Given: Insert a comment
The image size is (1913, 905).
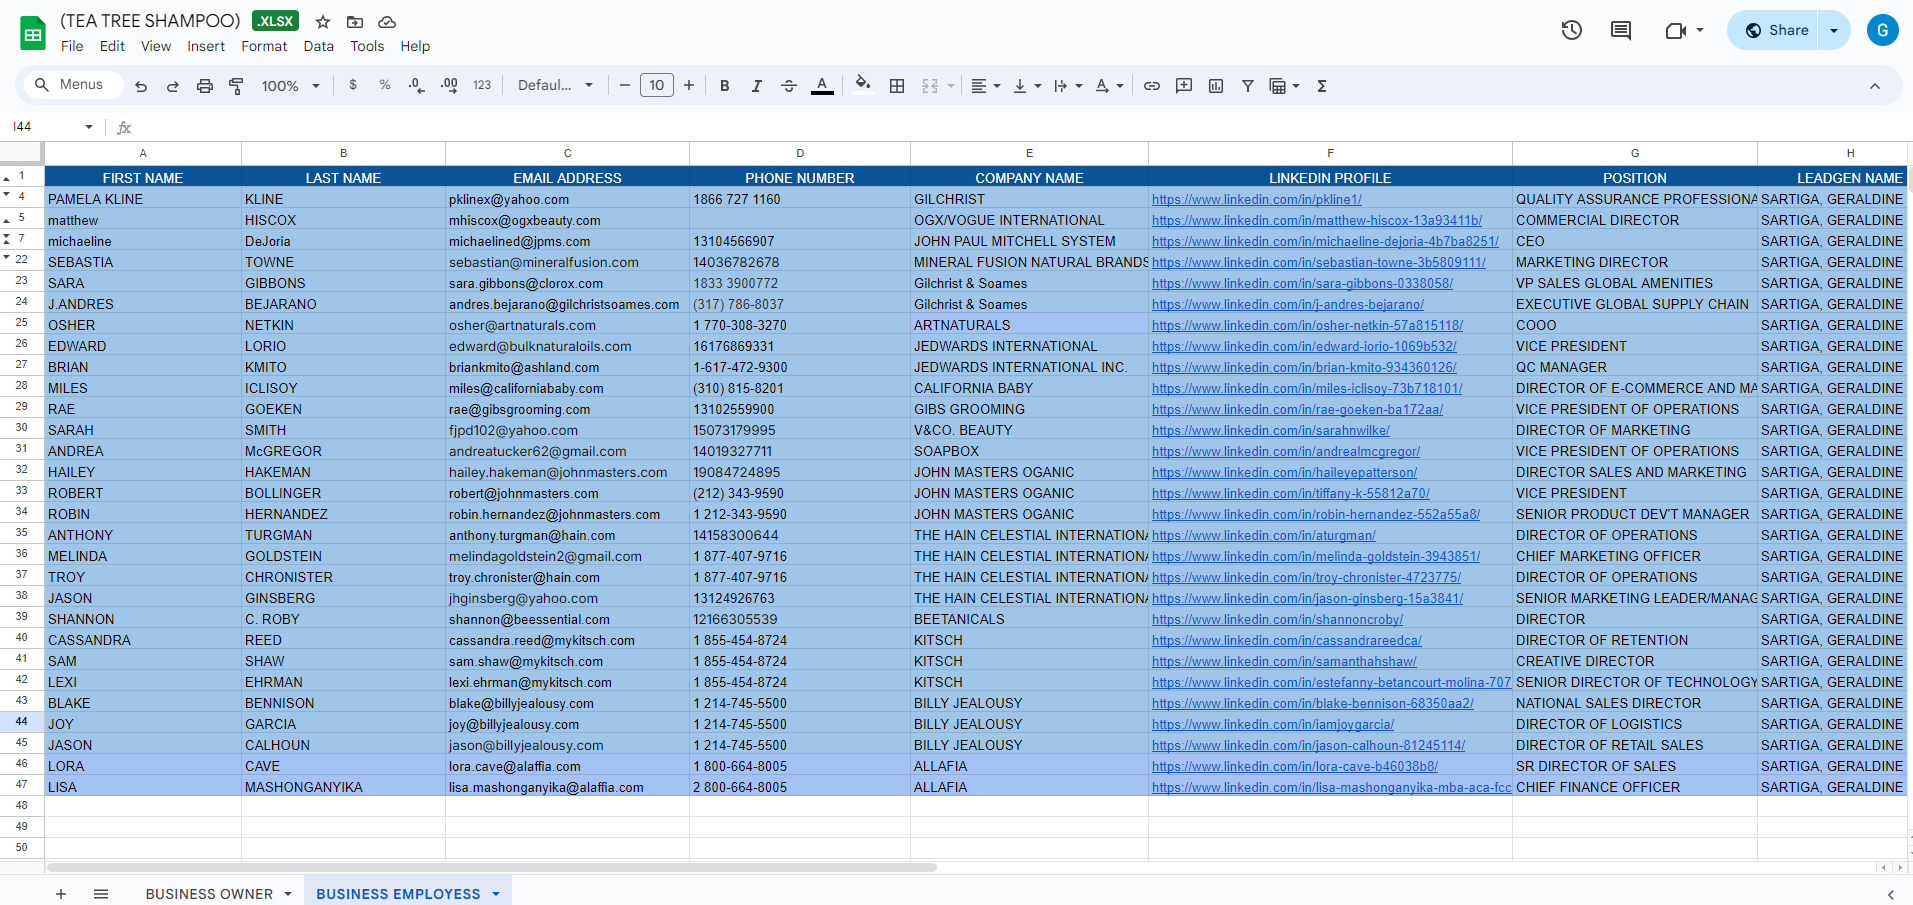Looking at the screenshot, I should point(1184,86).
